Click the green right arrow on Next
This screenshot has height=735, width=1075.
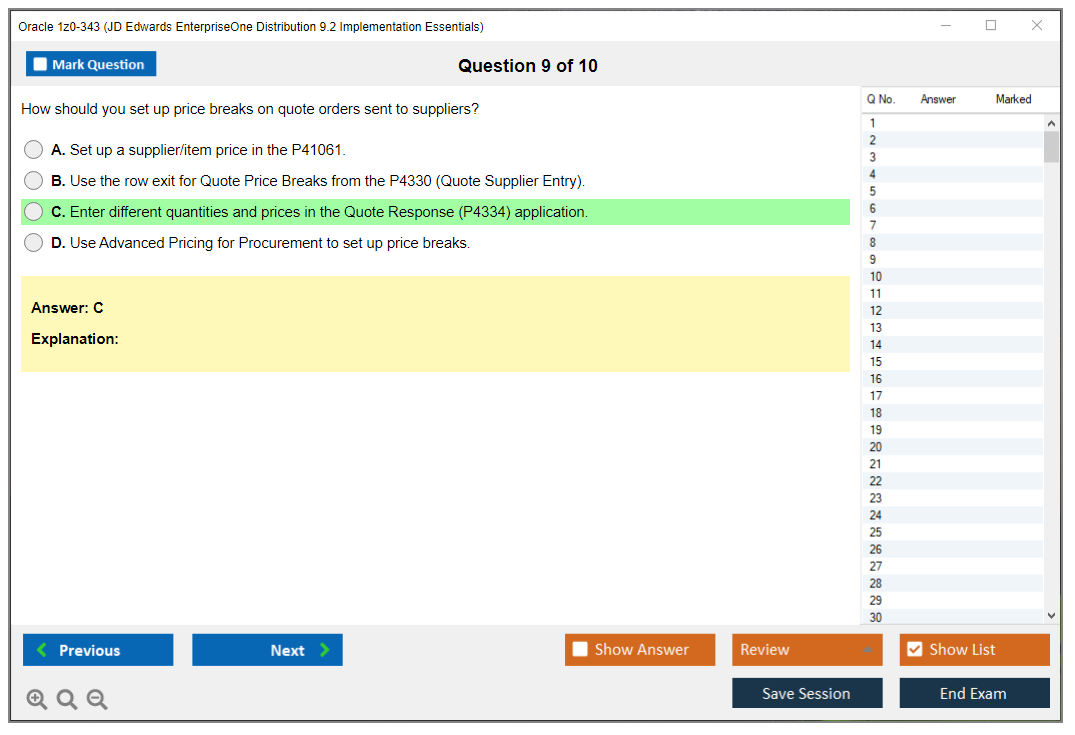pos(324,650)
